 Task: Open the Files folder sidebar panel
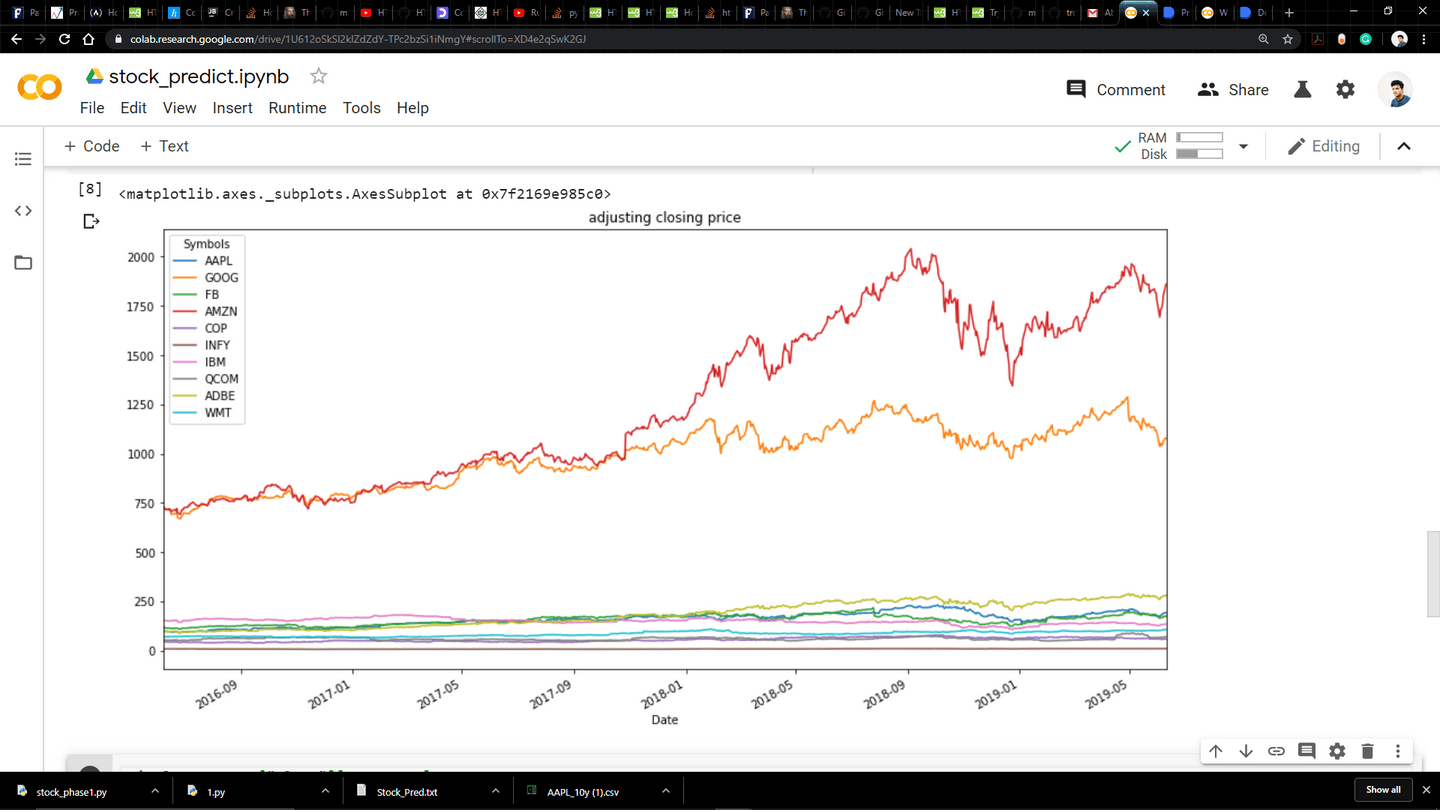click(x=23, y=263)
